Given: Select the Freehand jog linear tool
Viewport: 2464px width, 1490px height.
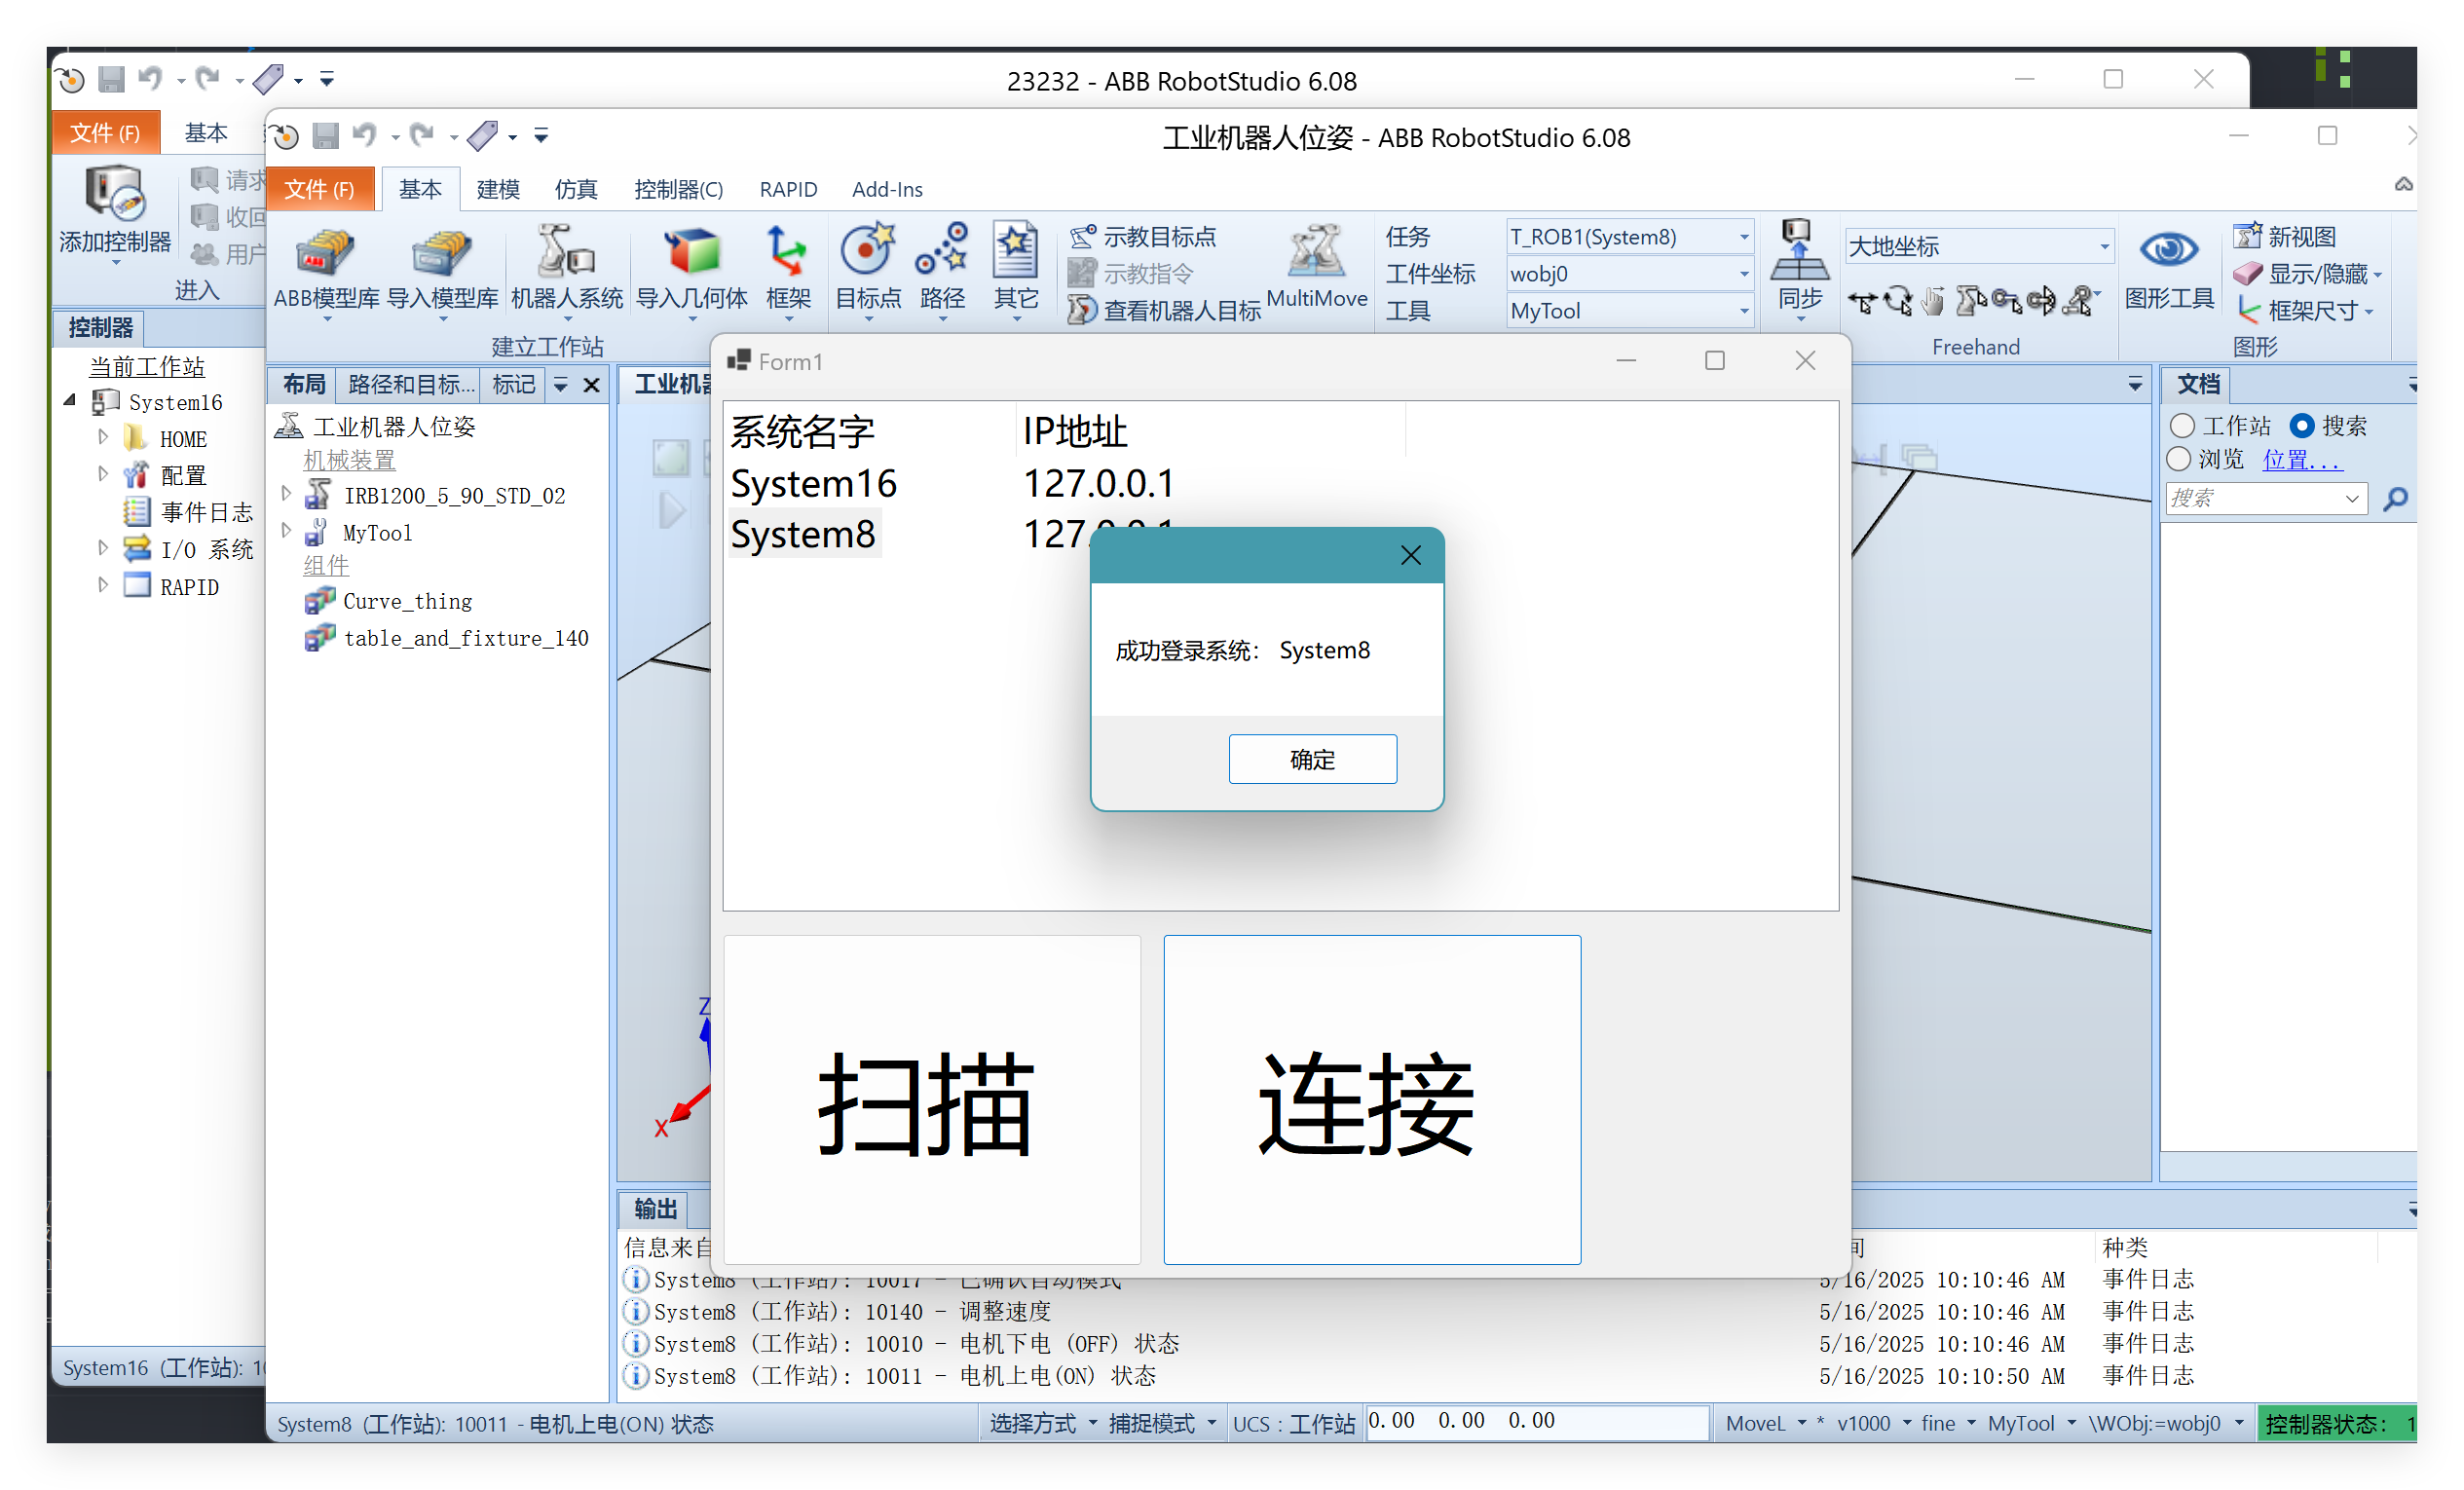Looking at the screenshot, I should [2005, 301].
